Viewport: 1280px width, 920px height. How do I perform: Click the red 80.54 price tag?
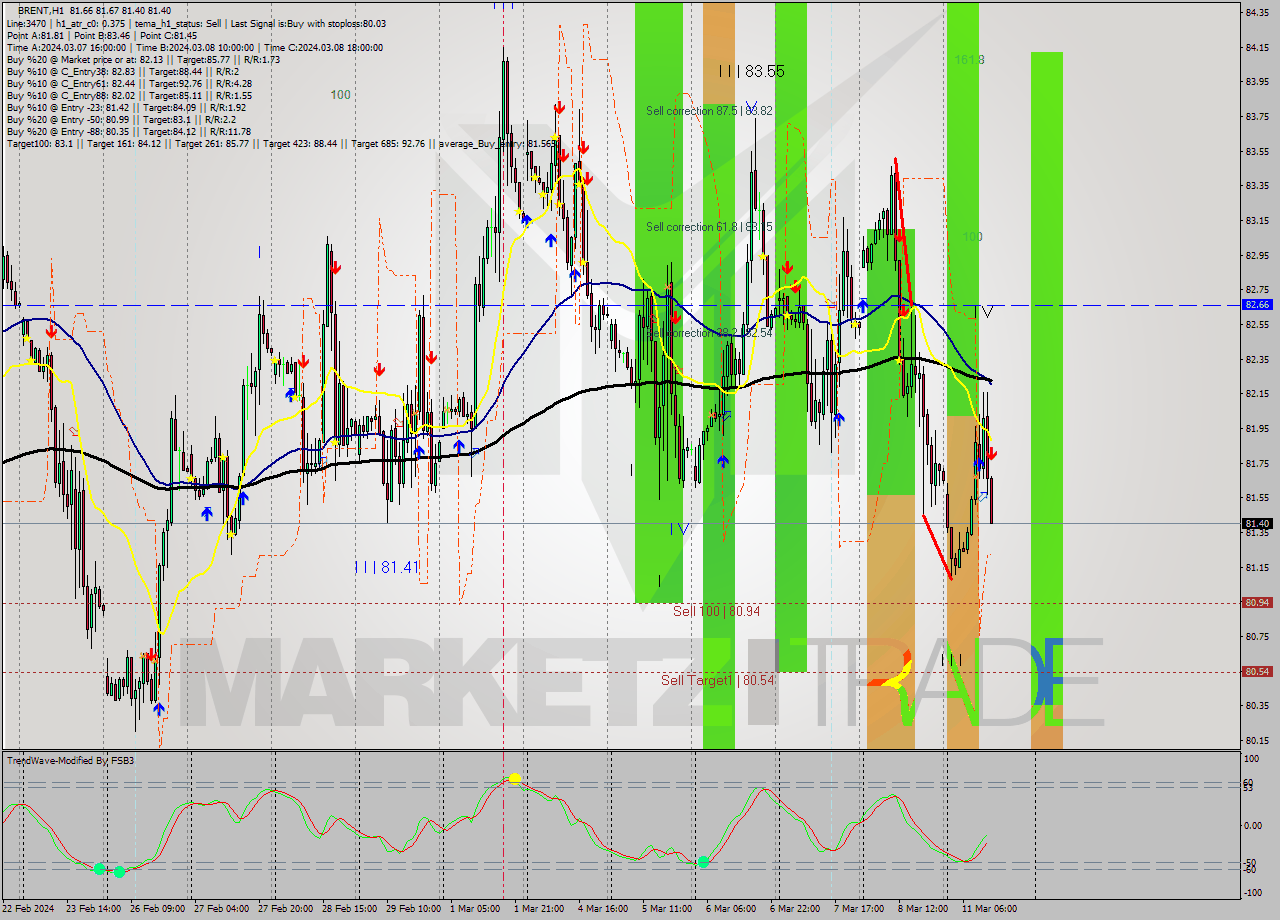click(1257, 672)
